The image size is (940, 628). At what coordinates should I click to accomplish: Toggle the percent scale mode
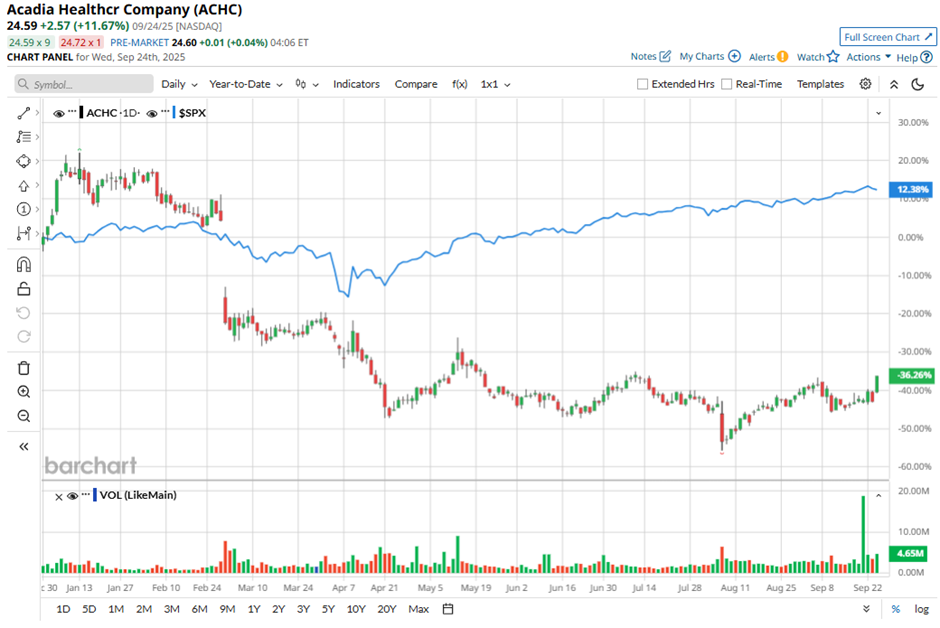[896, 609]
